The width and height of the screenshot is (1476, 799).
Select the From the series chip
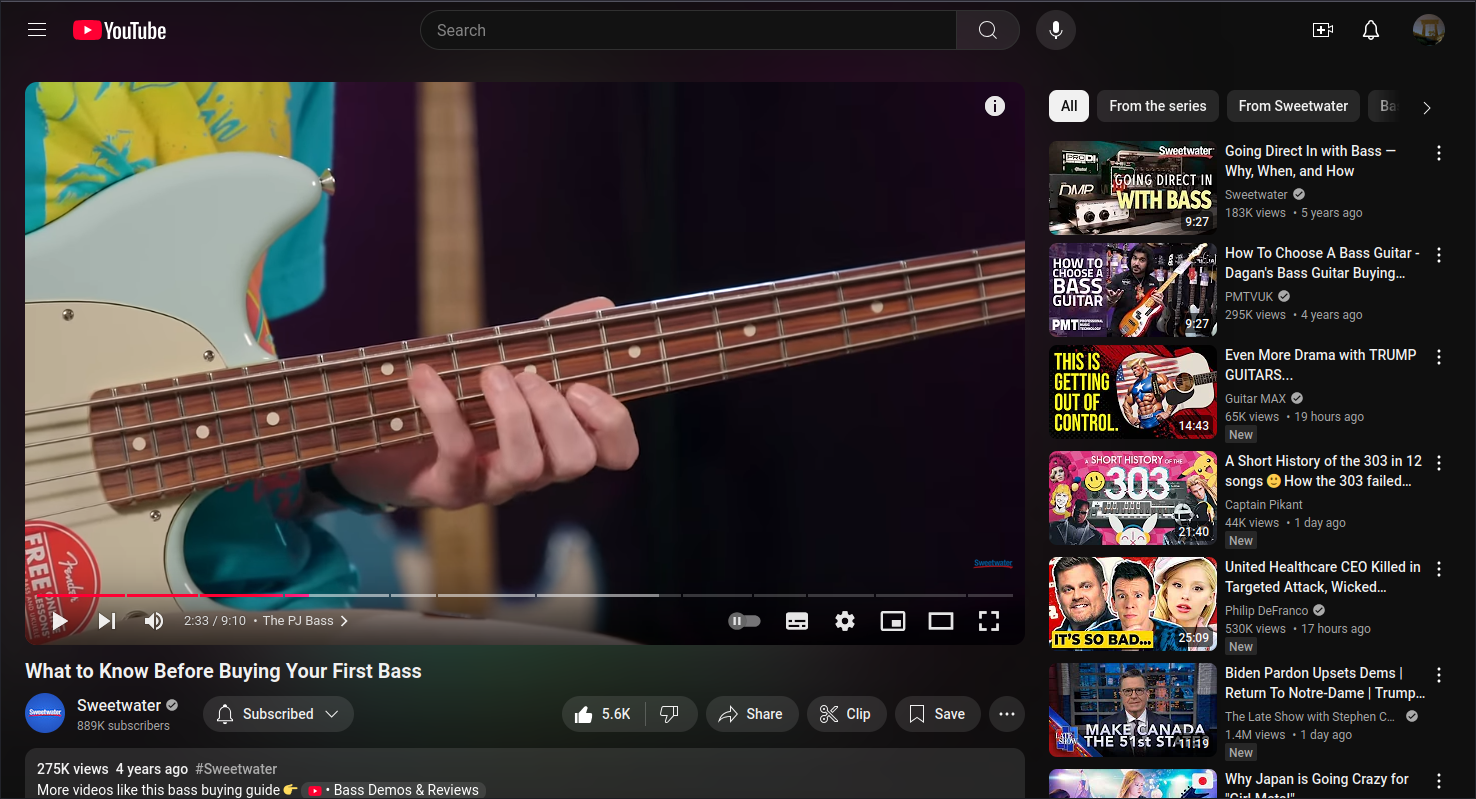pos(1158,106)
